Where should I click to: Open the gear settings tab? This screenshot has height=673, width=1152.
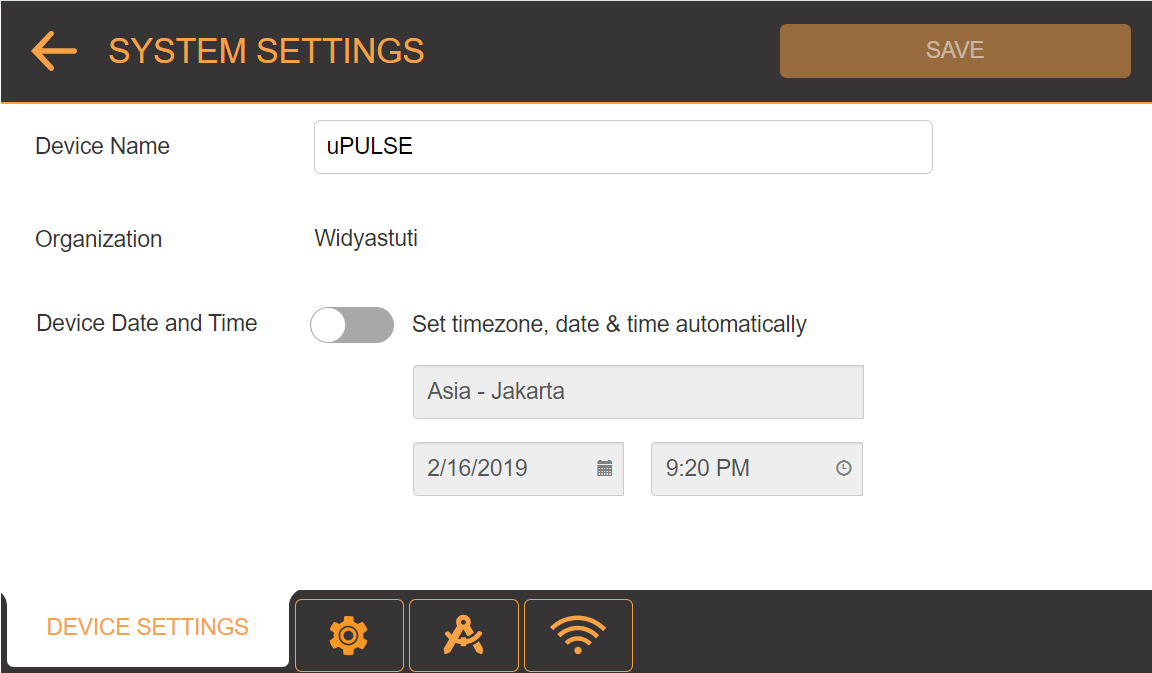[349, 635]
